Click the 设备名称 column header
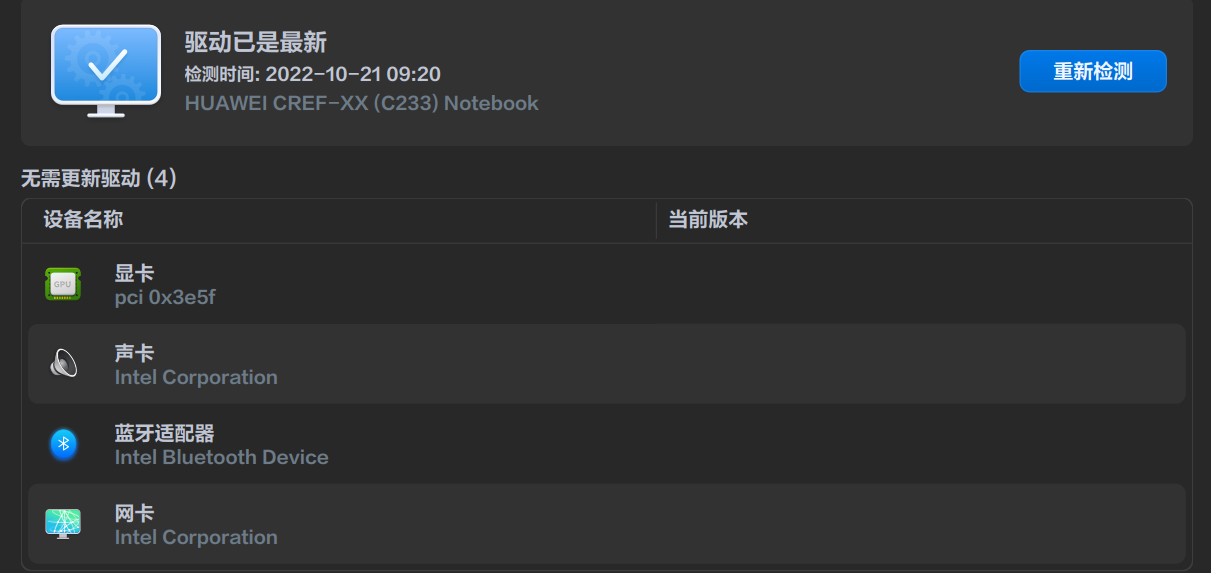 pyautogui.click(x=83, y=220)
